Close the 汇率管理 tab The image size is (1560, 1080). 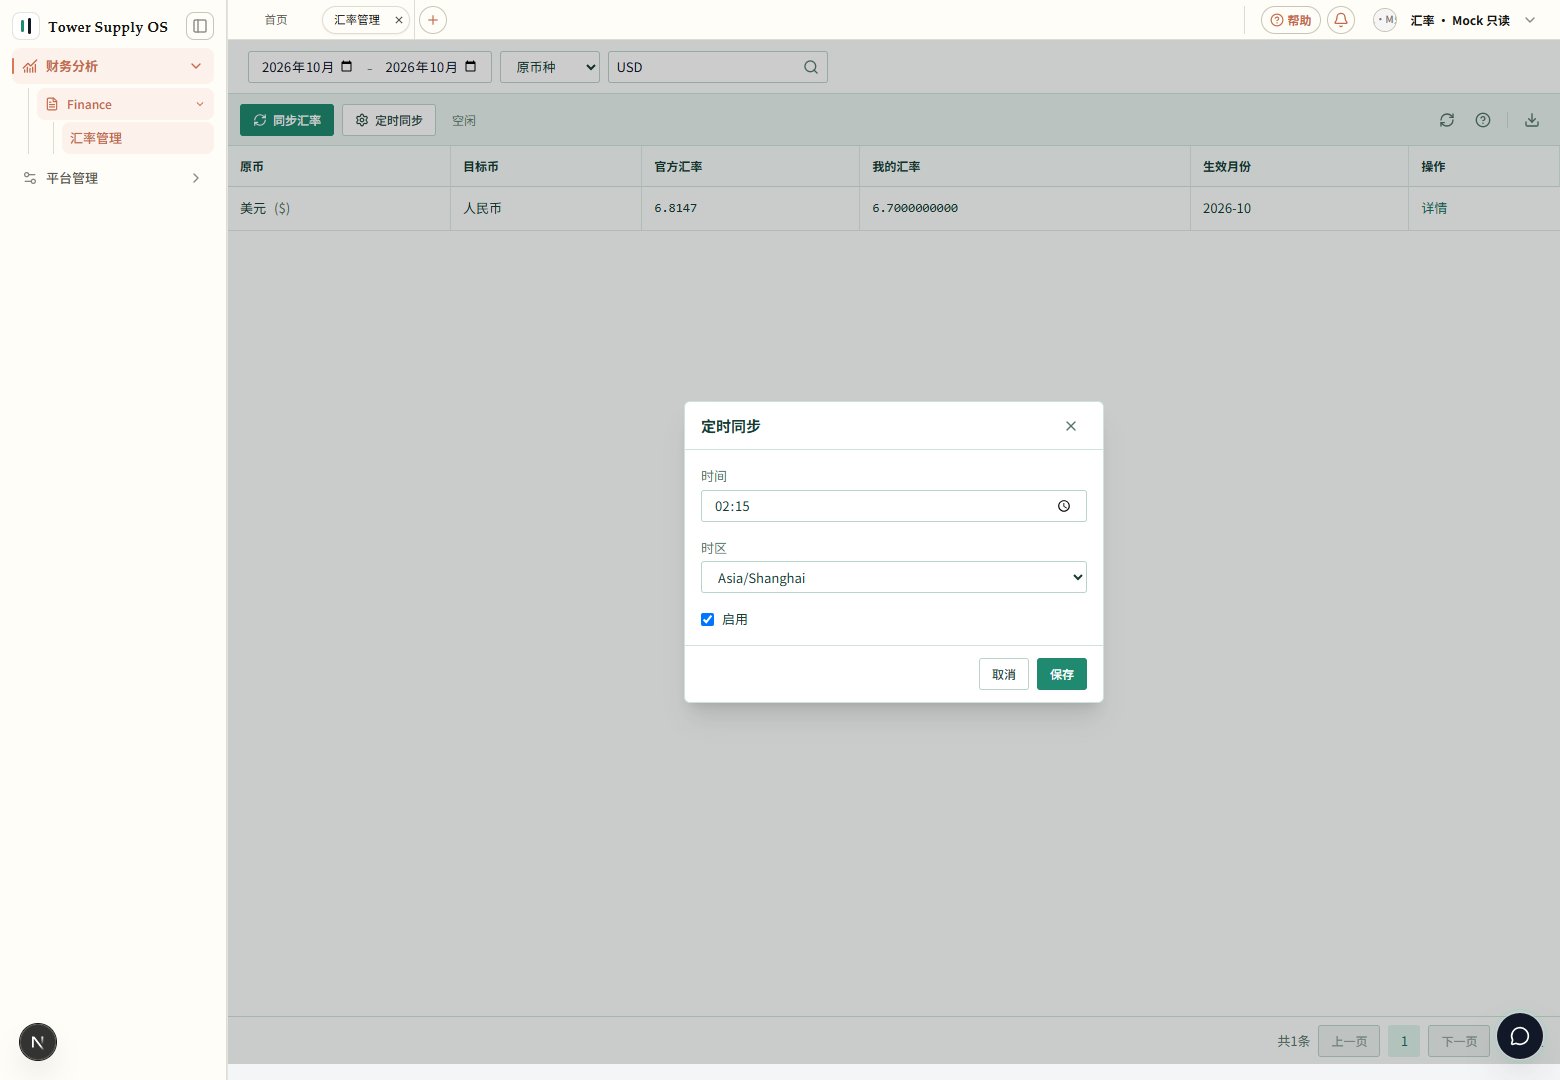(x=398, y=20)
